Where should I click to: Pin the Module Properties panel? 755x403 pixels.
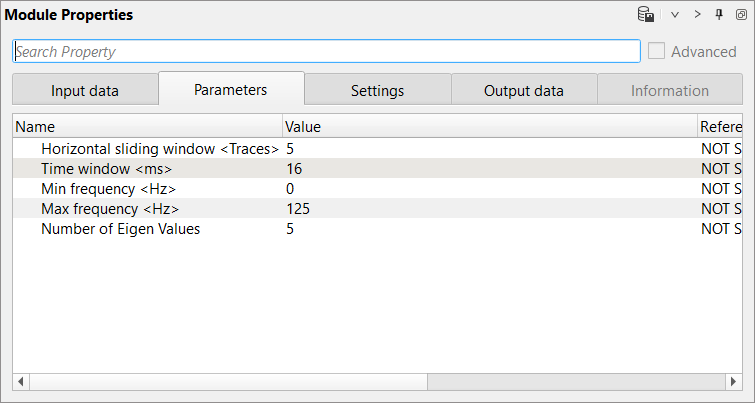[x=719, y=15]
